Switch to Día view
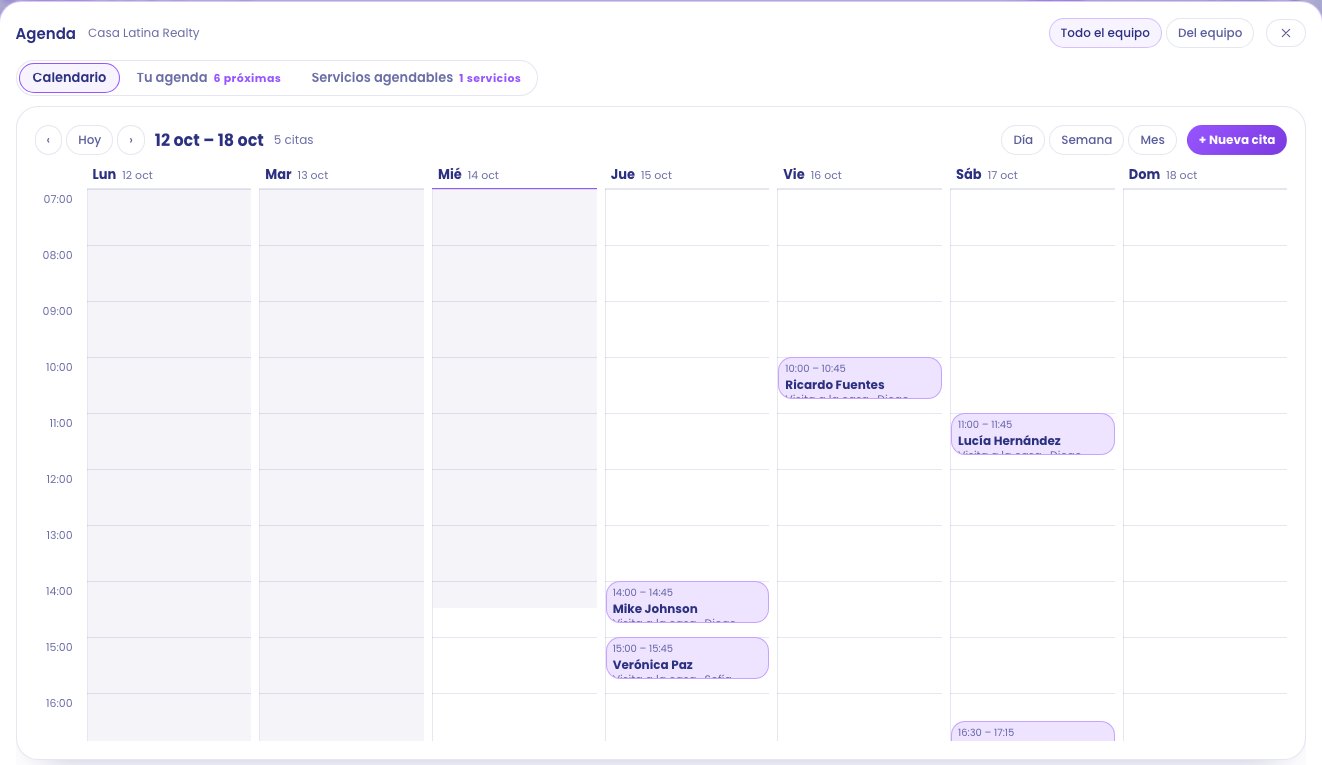Viewport: 1322px width, 765px height. pos(1023,140)
